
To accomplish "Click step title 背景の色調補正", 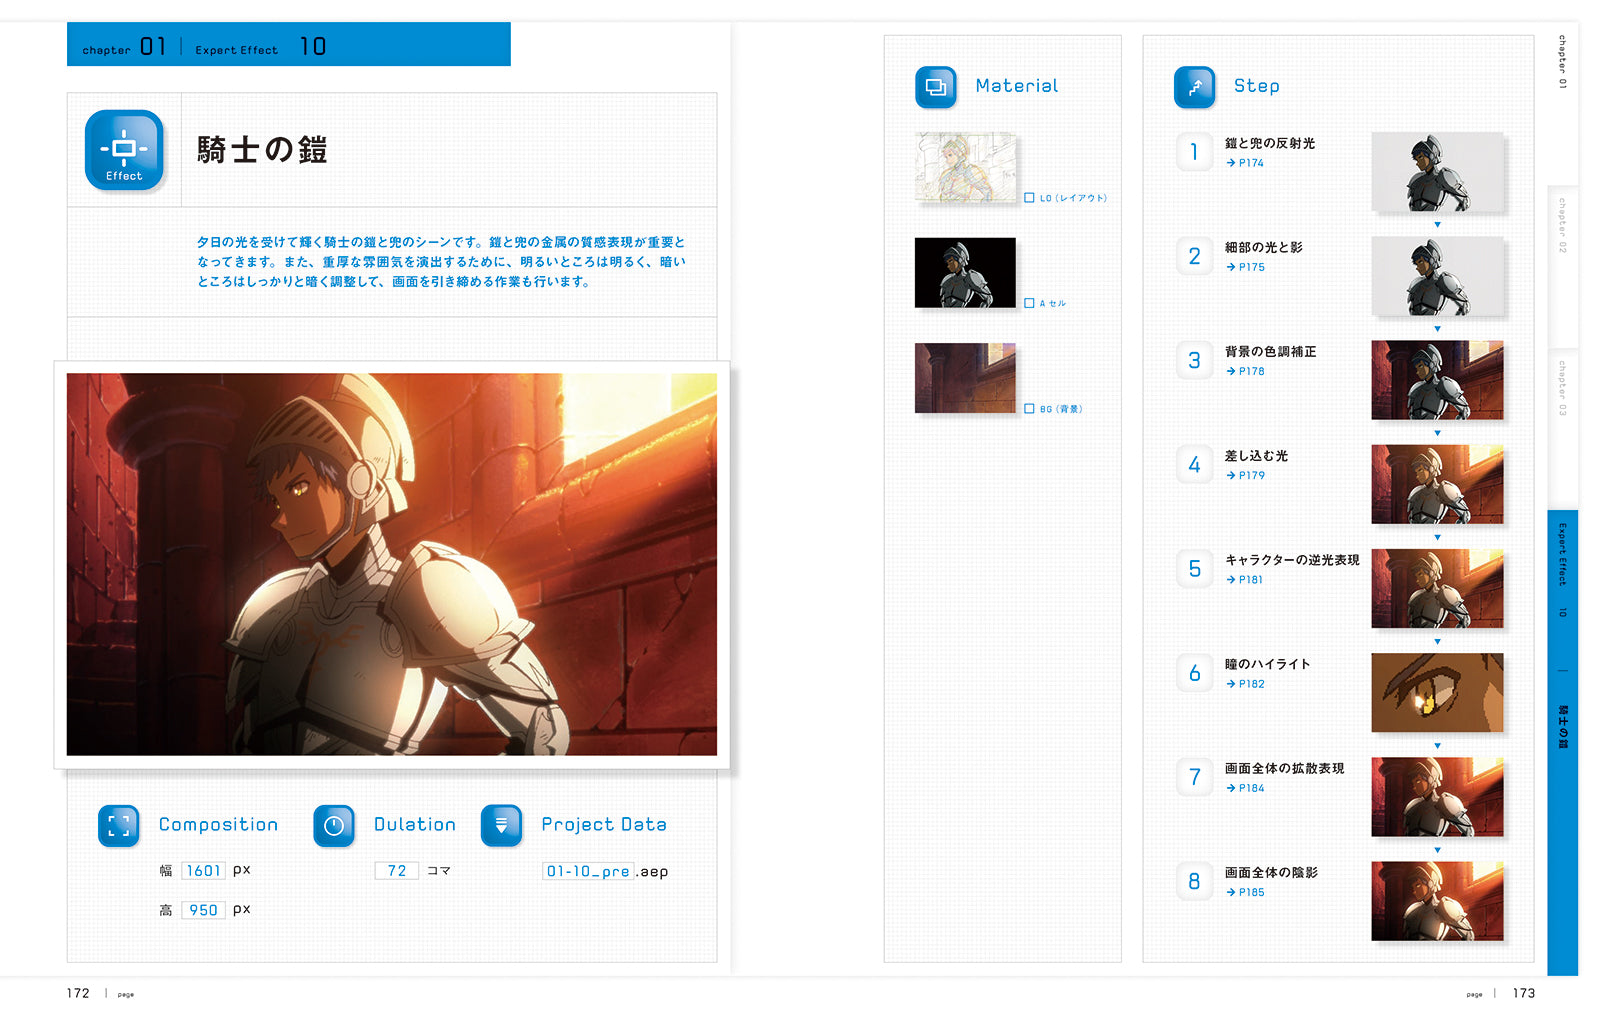I will [x=1271, y=351].
